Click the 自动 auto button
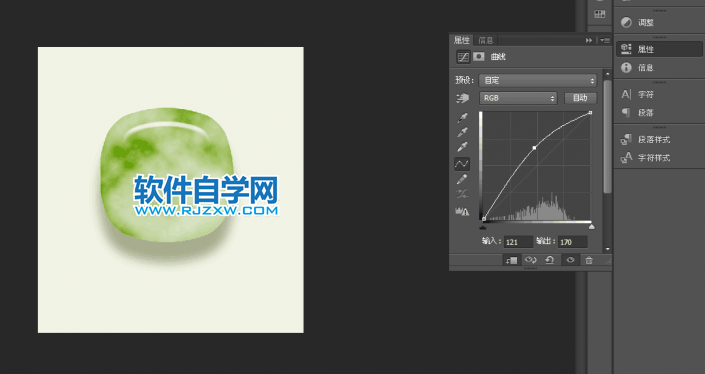This screenshot has height=374, width=705. point(580,98)
